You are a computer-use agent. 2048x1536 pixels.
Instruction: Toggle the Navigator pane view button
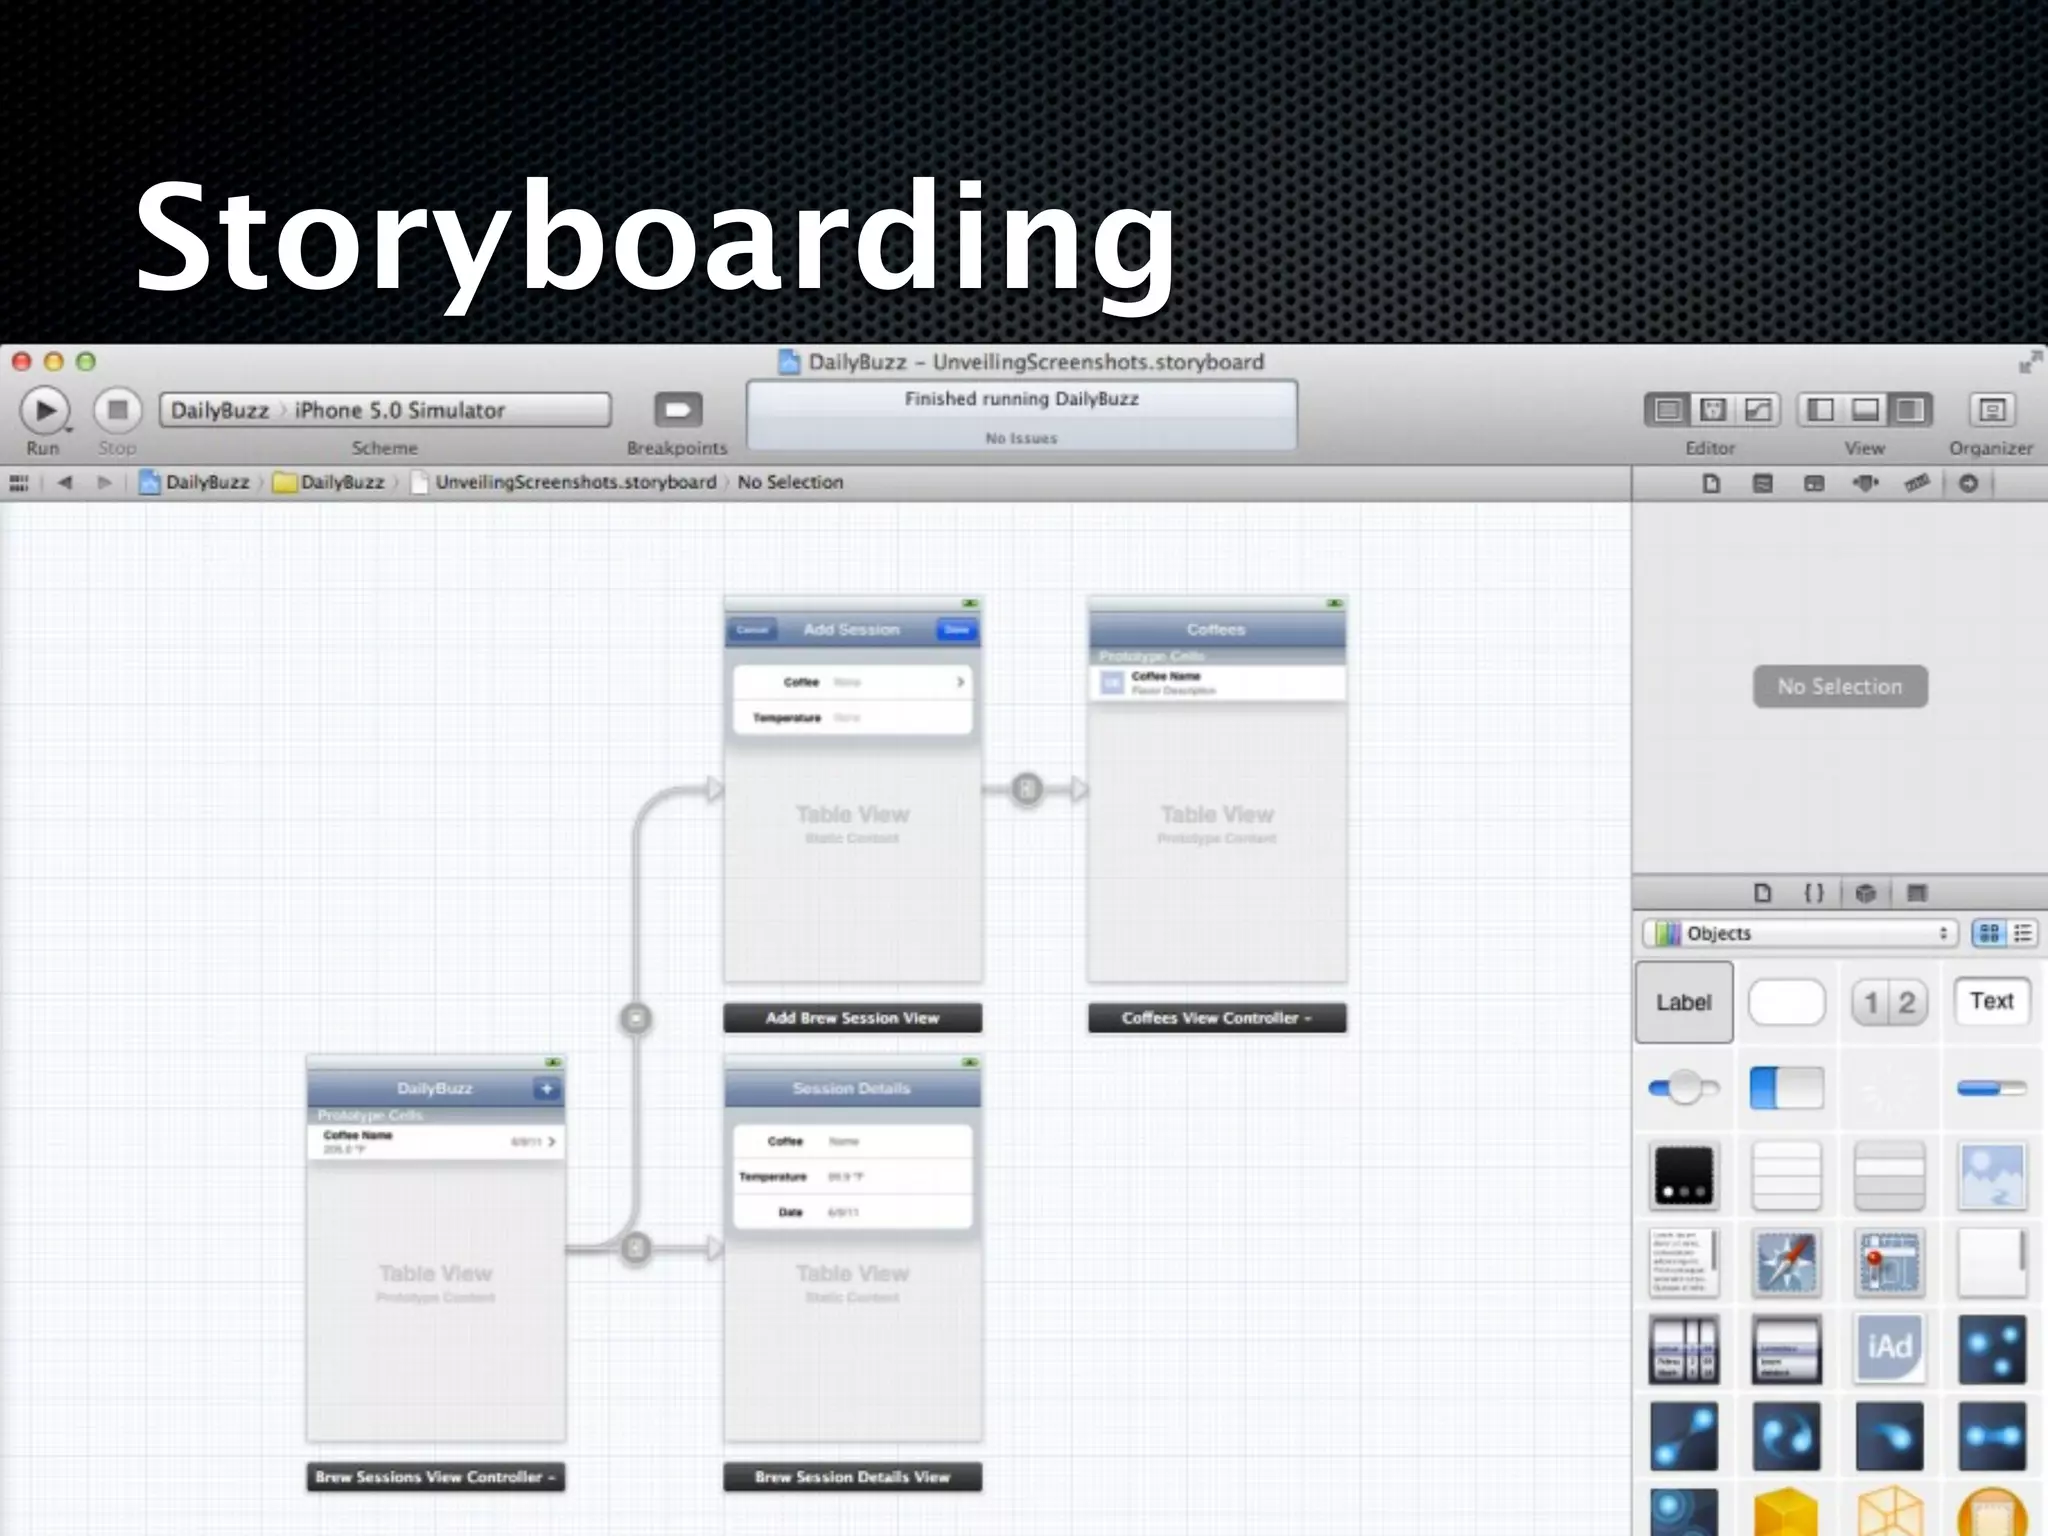(x=1821, y=410)
